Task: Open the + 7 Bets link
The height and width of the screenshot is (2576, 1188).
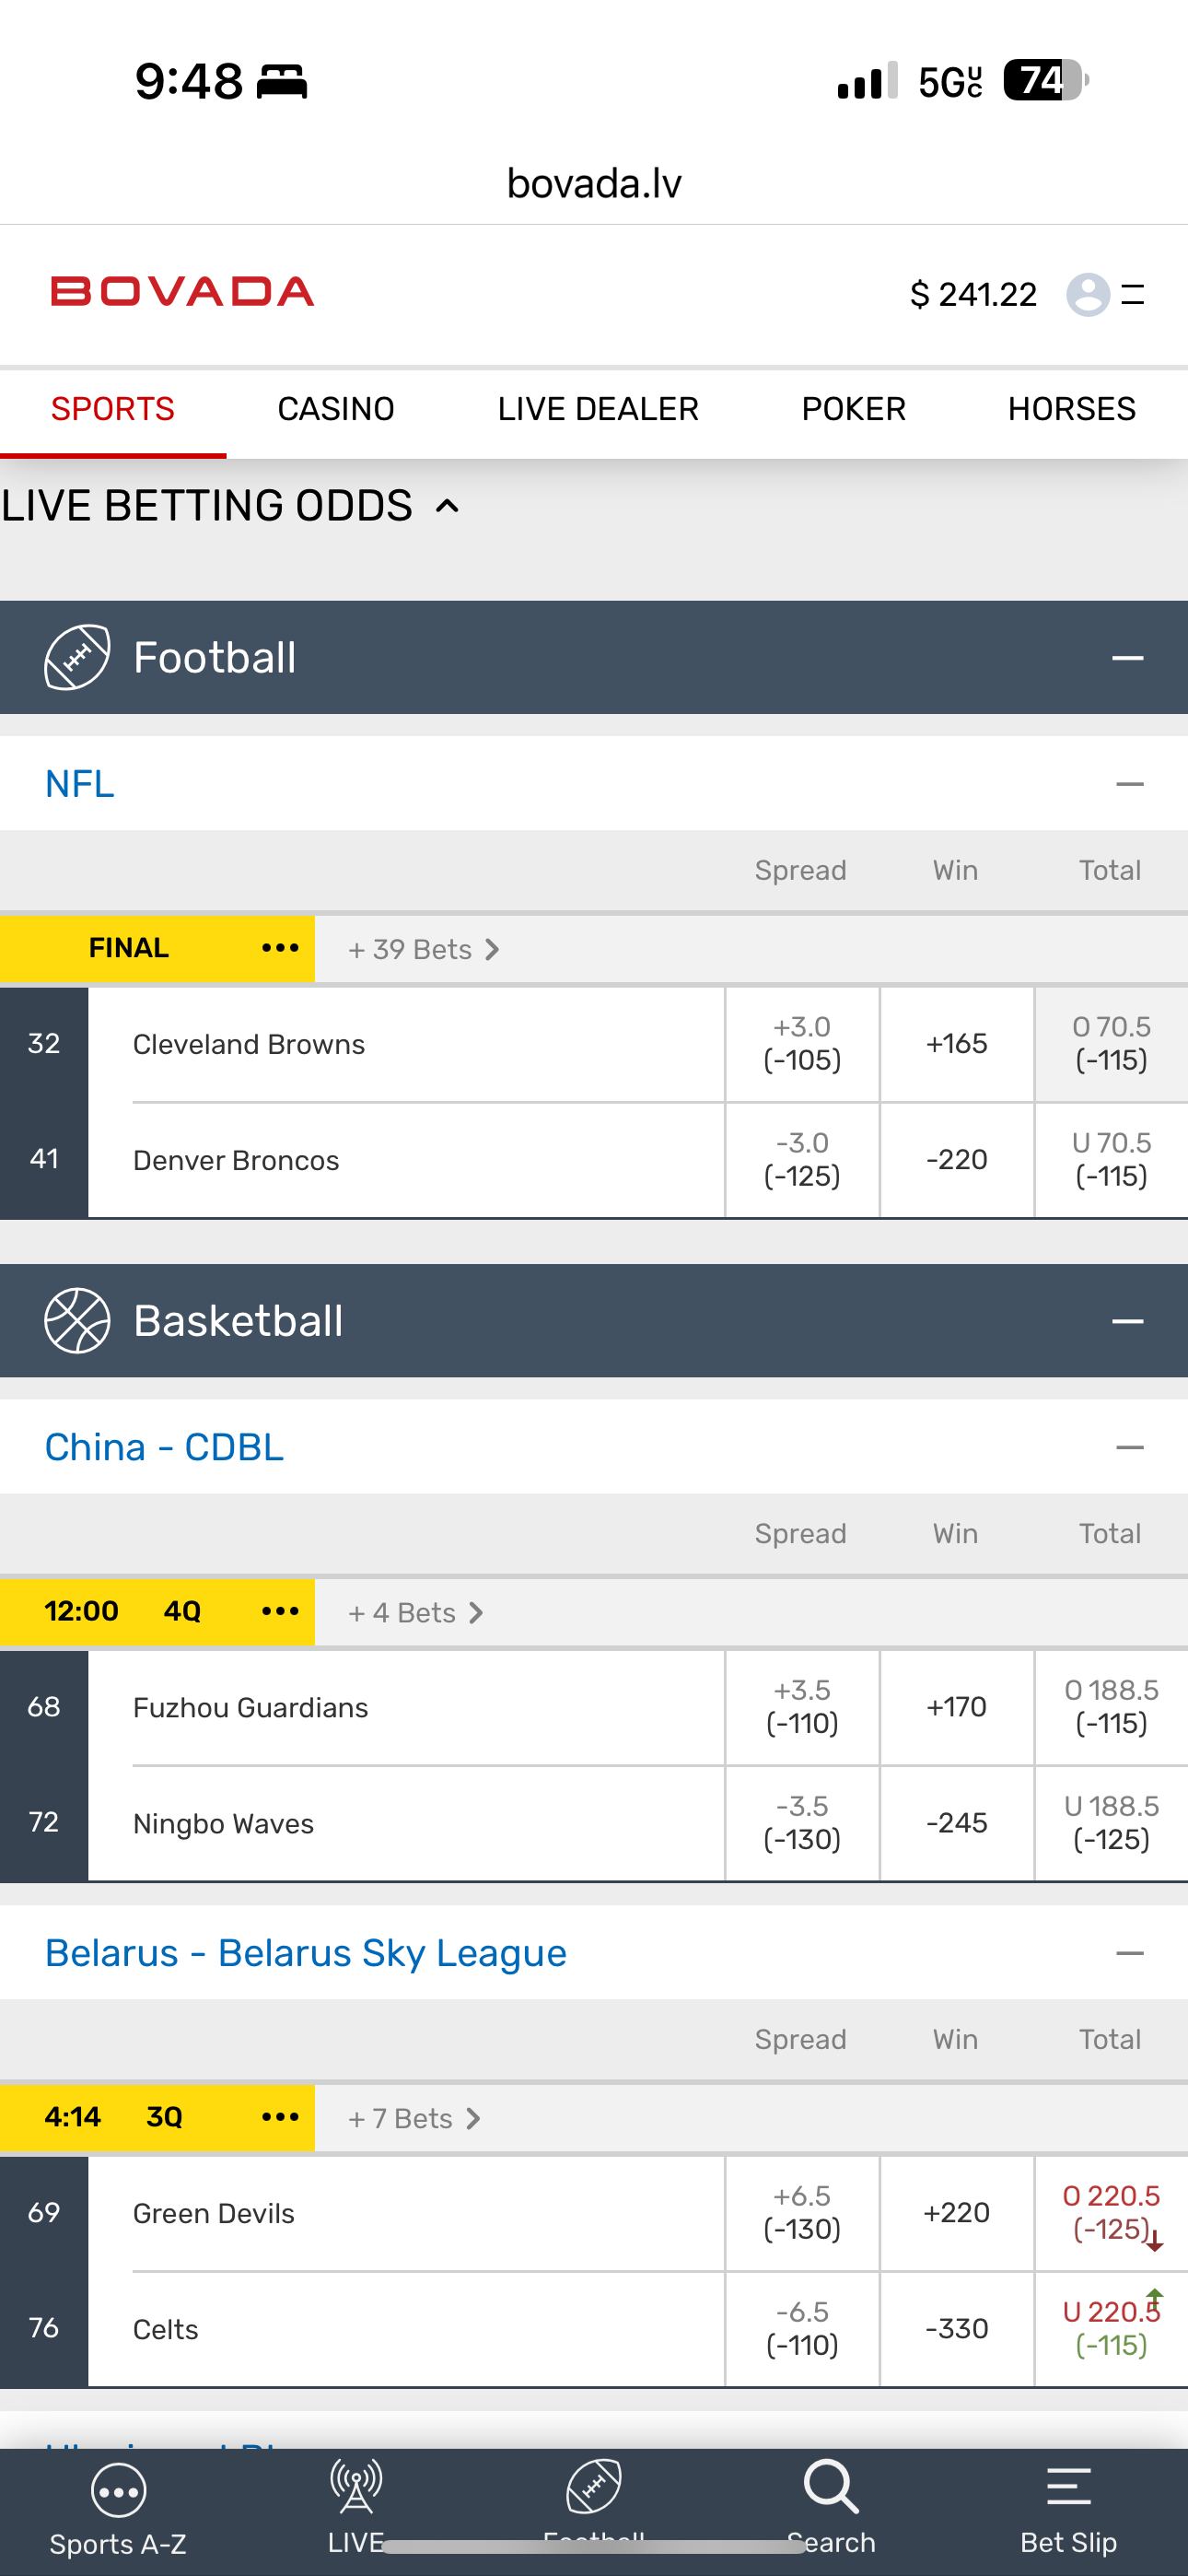Action: [x=413, y=2118]
